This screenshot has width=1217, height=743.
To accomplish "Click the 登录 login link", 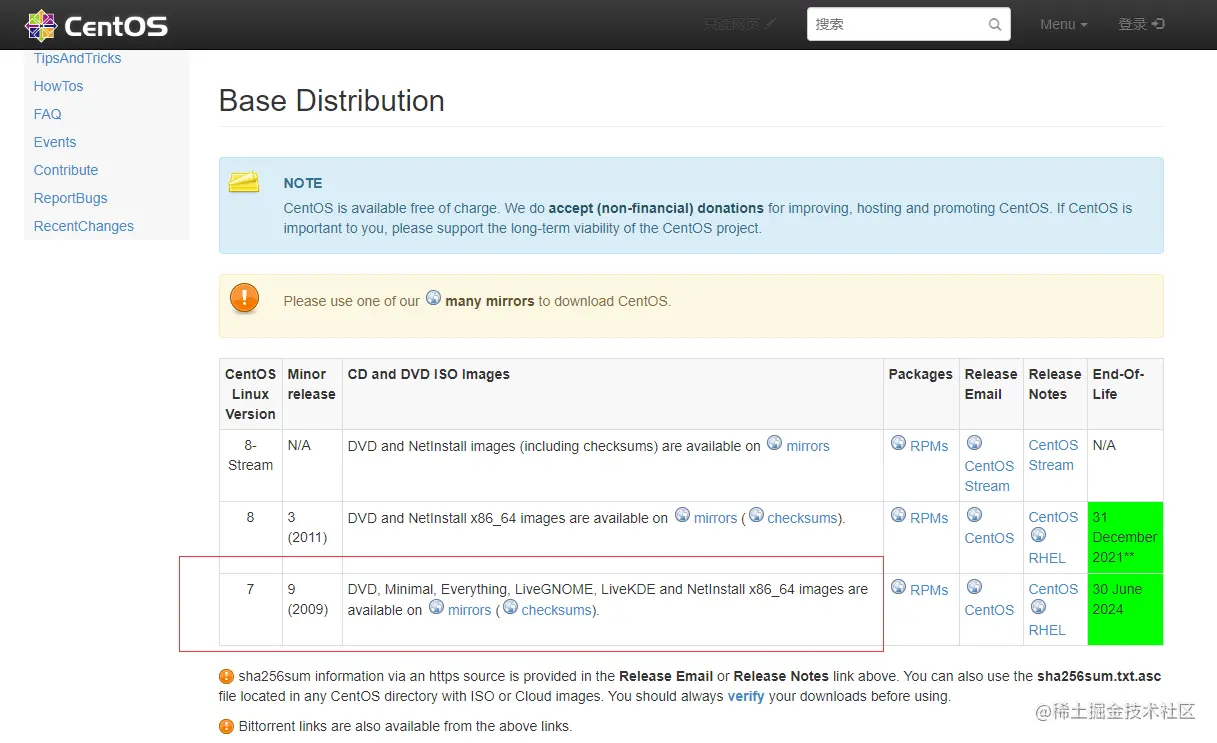I will pos(1141,24).
